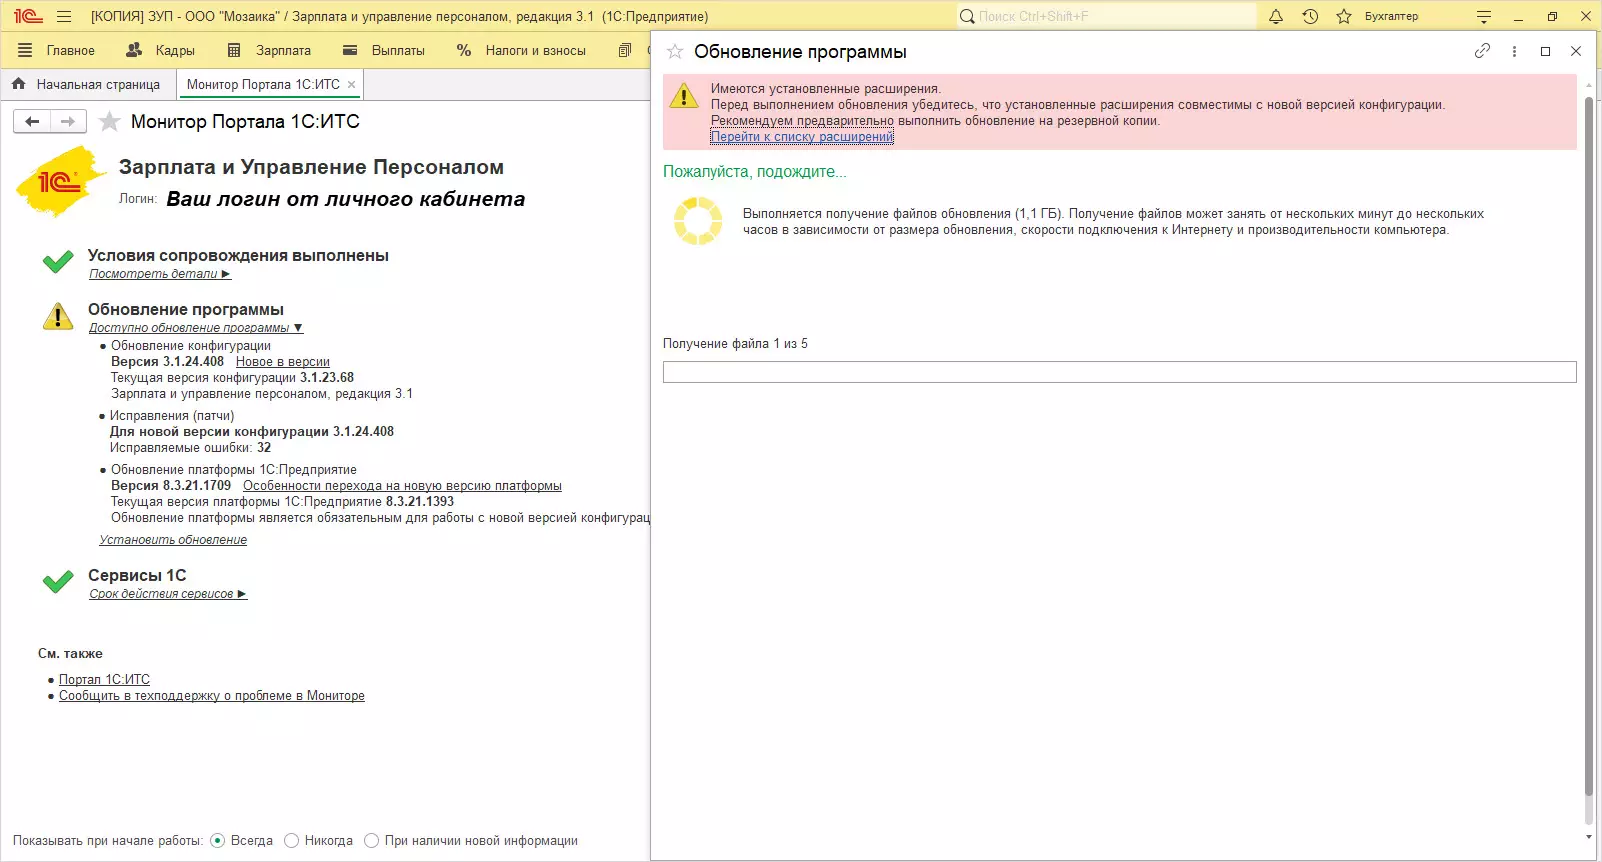The image size is (1602, 862).
Task: Copy link to Обновление программы form
Action: (1482, 51)
